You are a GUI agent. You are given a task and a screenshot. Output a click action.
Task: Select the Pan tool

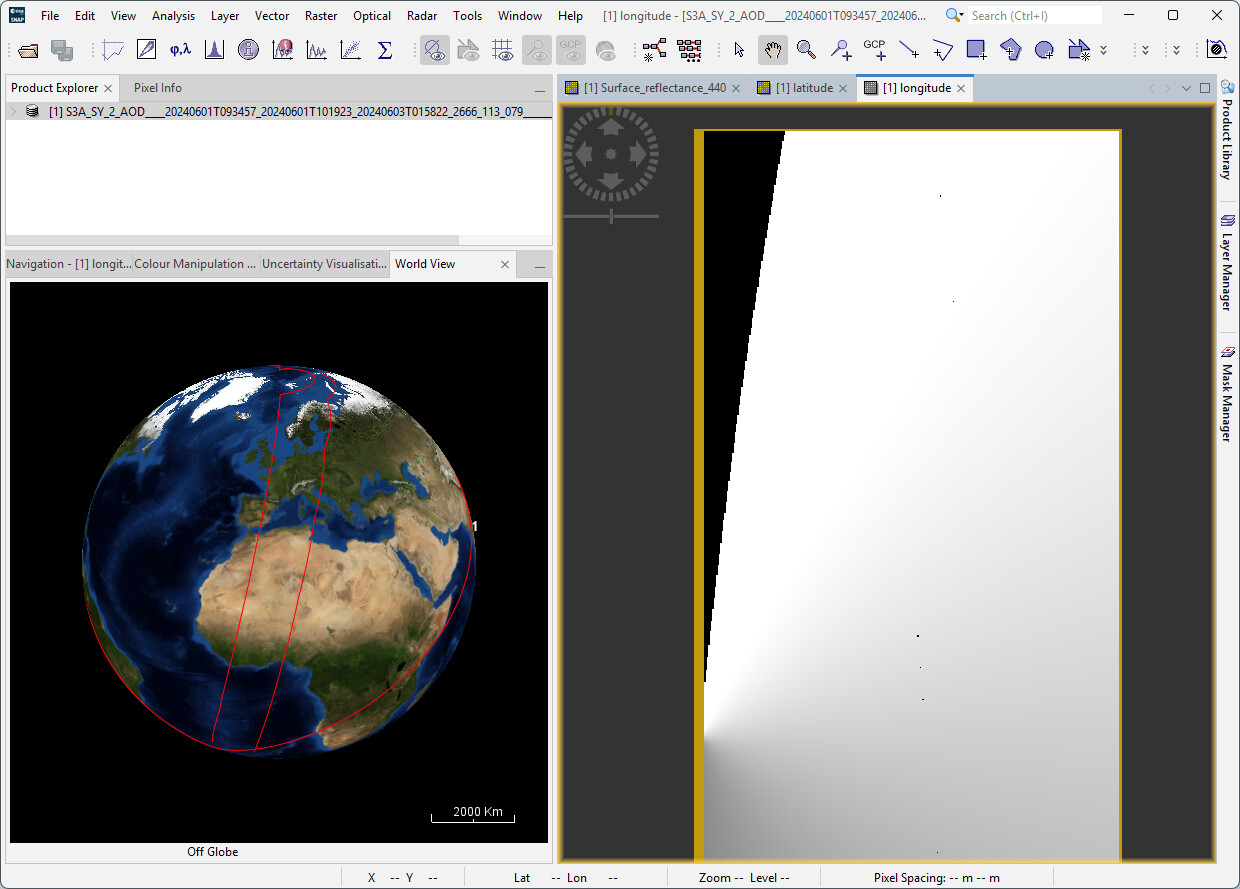[773, 50]
